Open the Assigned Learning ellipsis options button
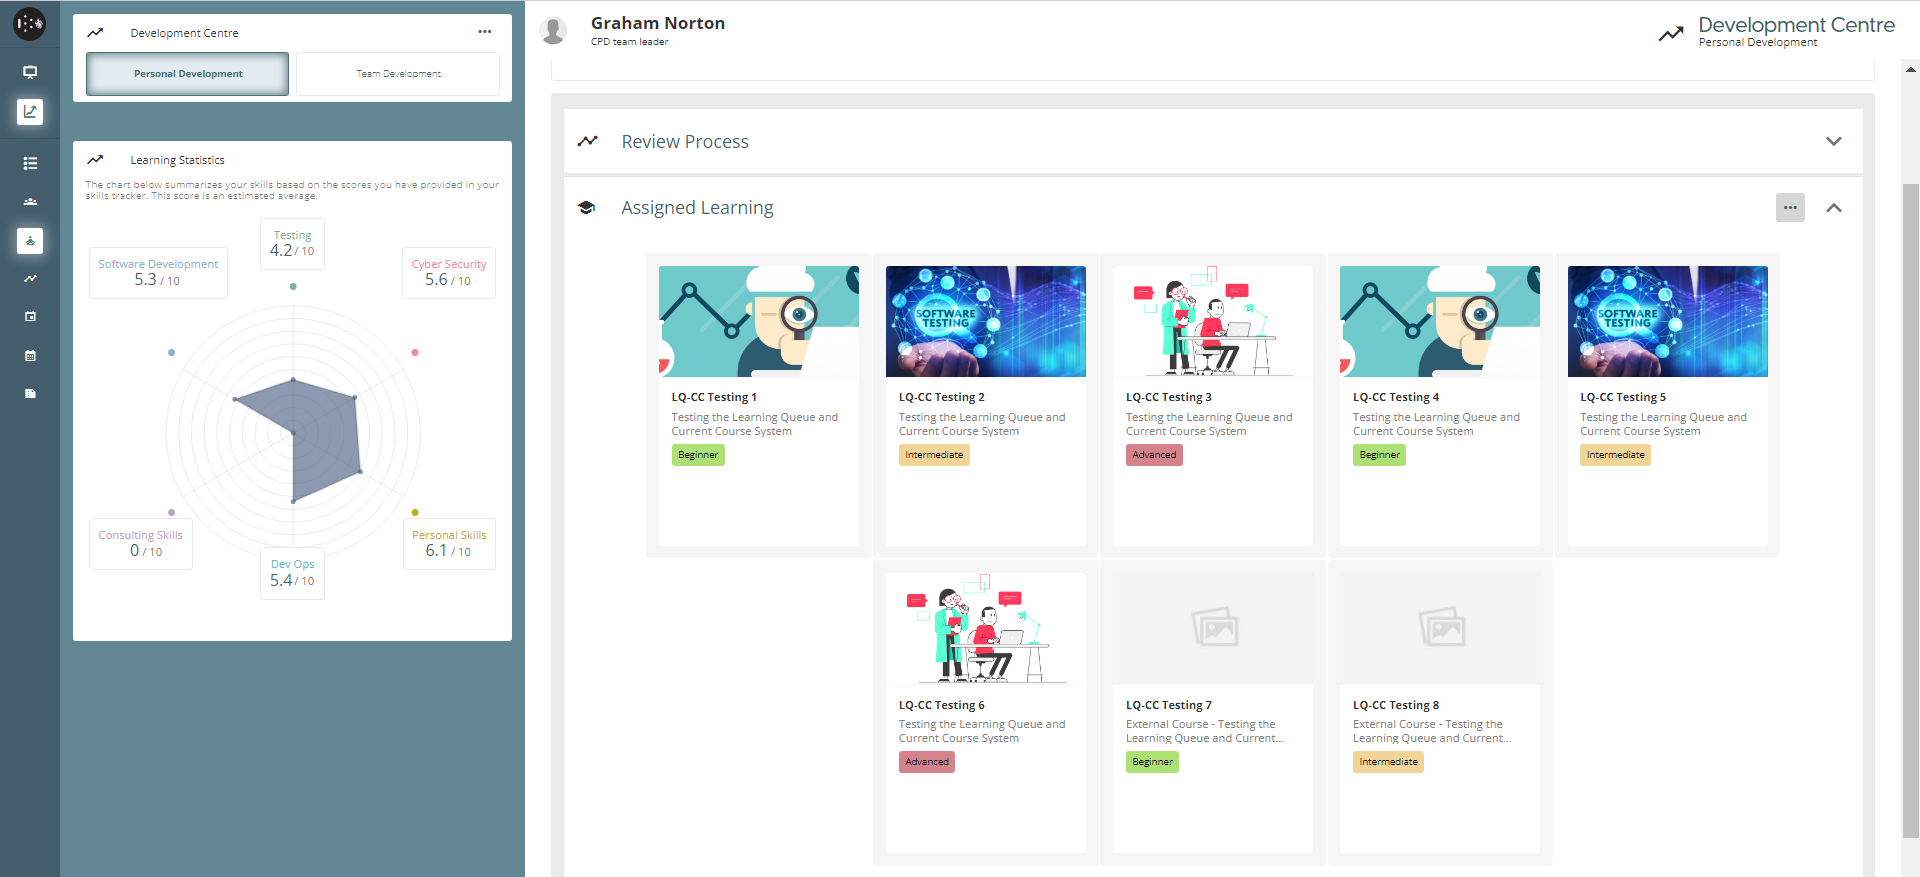Image resolution: width=1920 pixels, height=877 pixels. click(x=1790, y=208)
